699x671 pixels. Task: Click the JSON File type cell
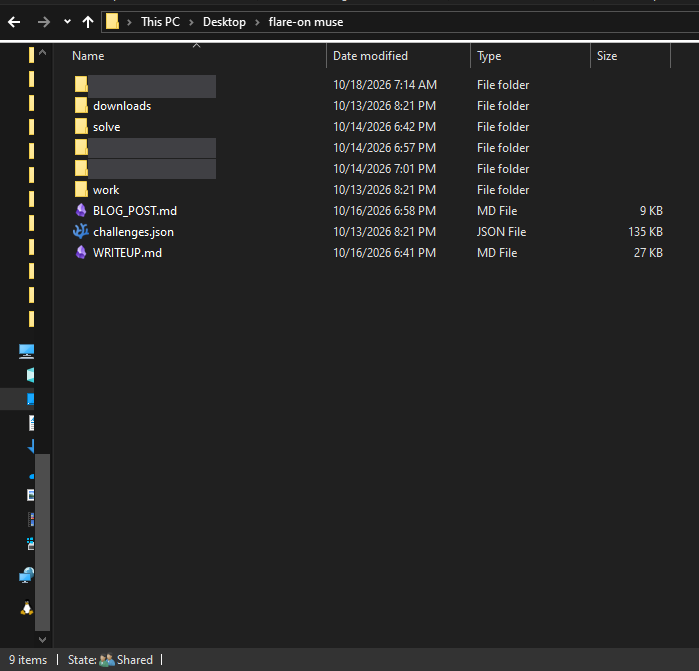coord(502,232)
